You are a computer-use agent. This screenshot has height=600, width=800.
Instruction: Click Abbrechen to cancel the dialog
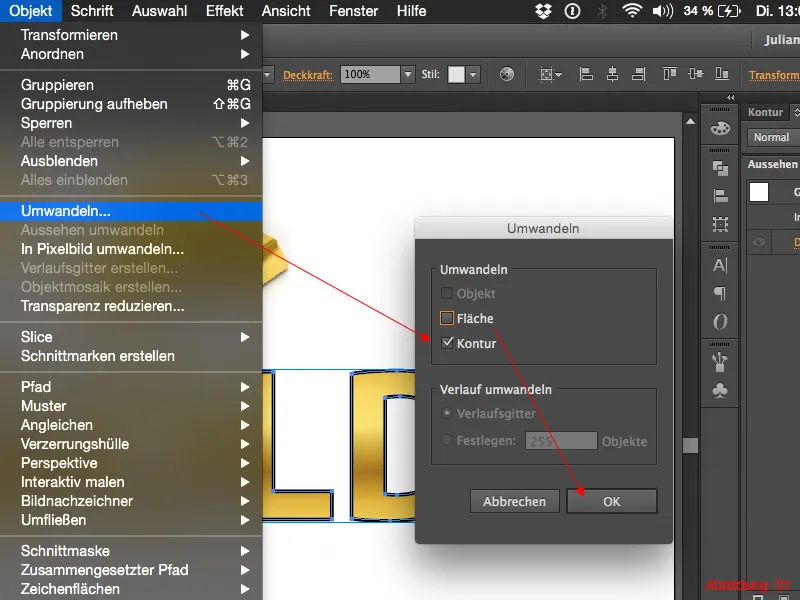point(514,502)
